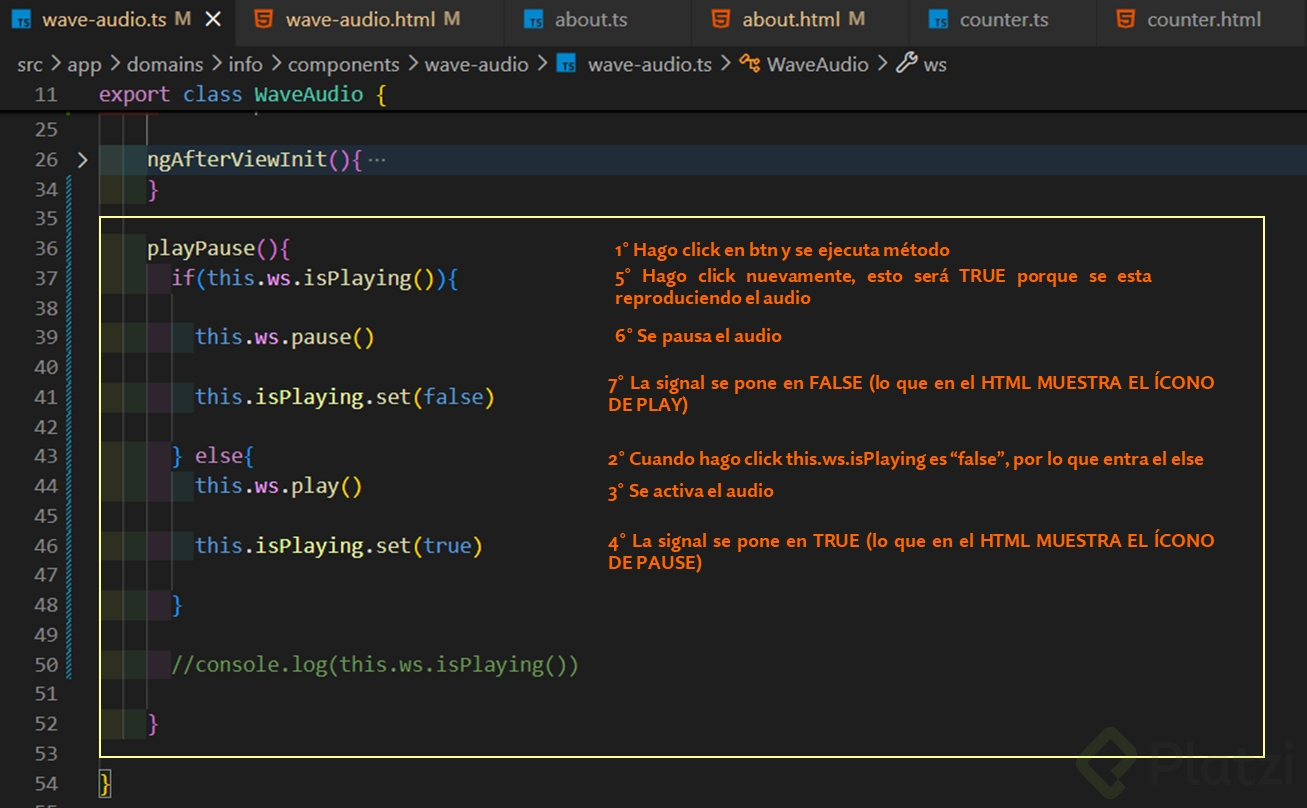Close the wave-audio.ts tab
This screenshot has width=1307, height=808.
click(x=213, y=19)
